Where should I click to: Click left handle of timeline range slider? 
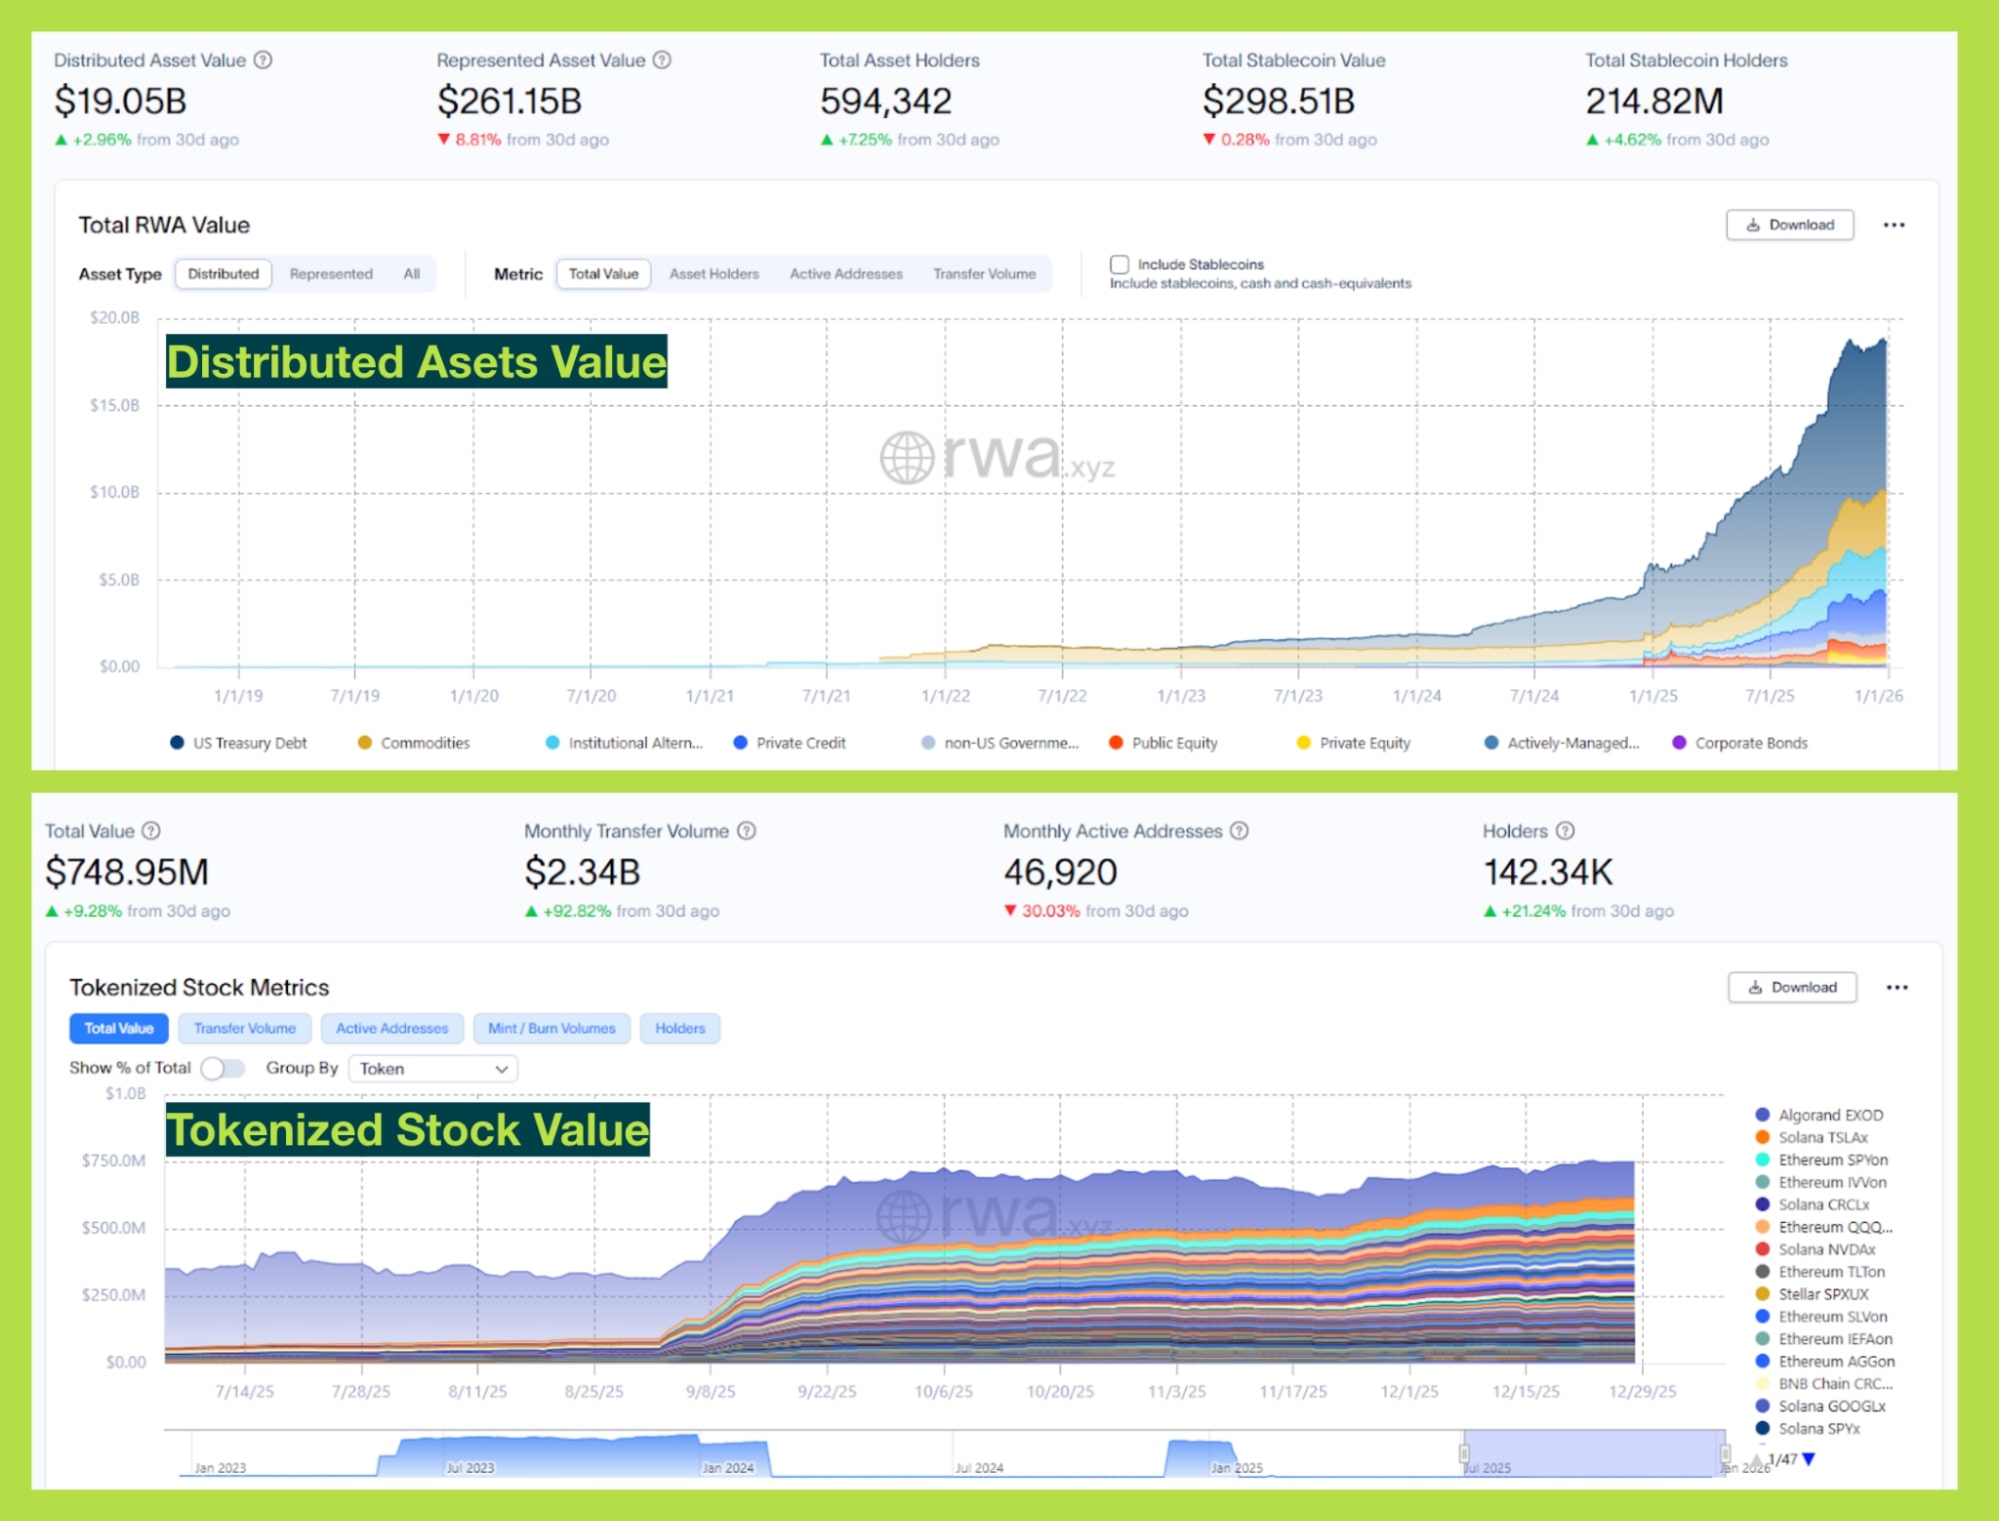(x=1463, y=1453)
